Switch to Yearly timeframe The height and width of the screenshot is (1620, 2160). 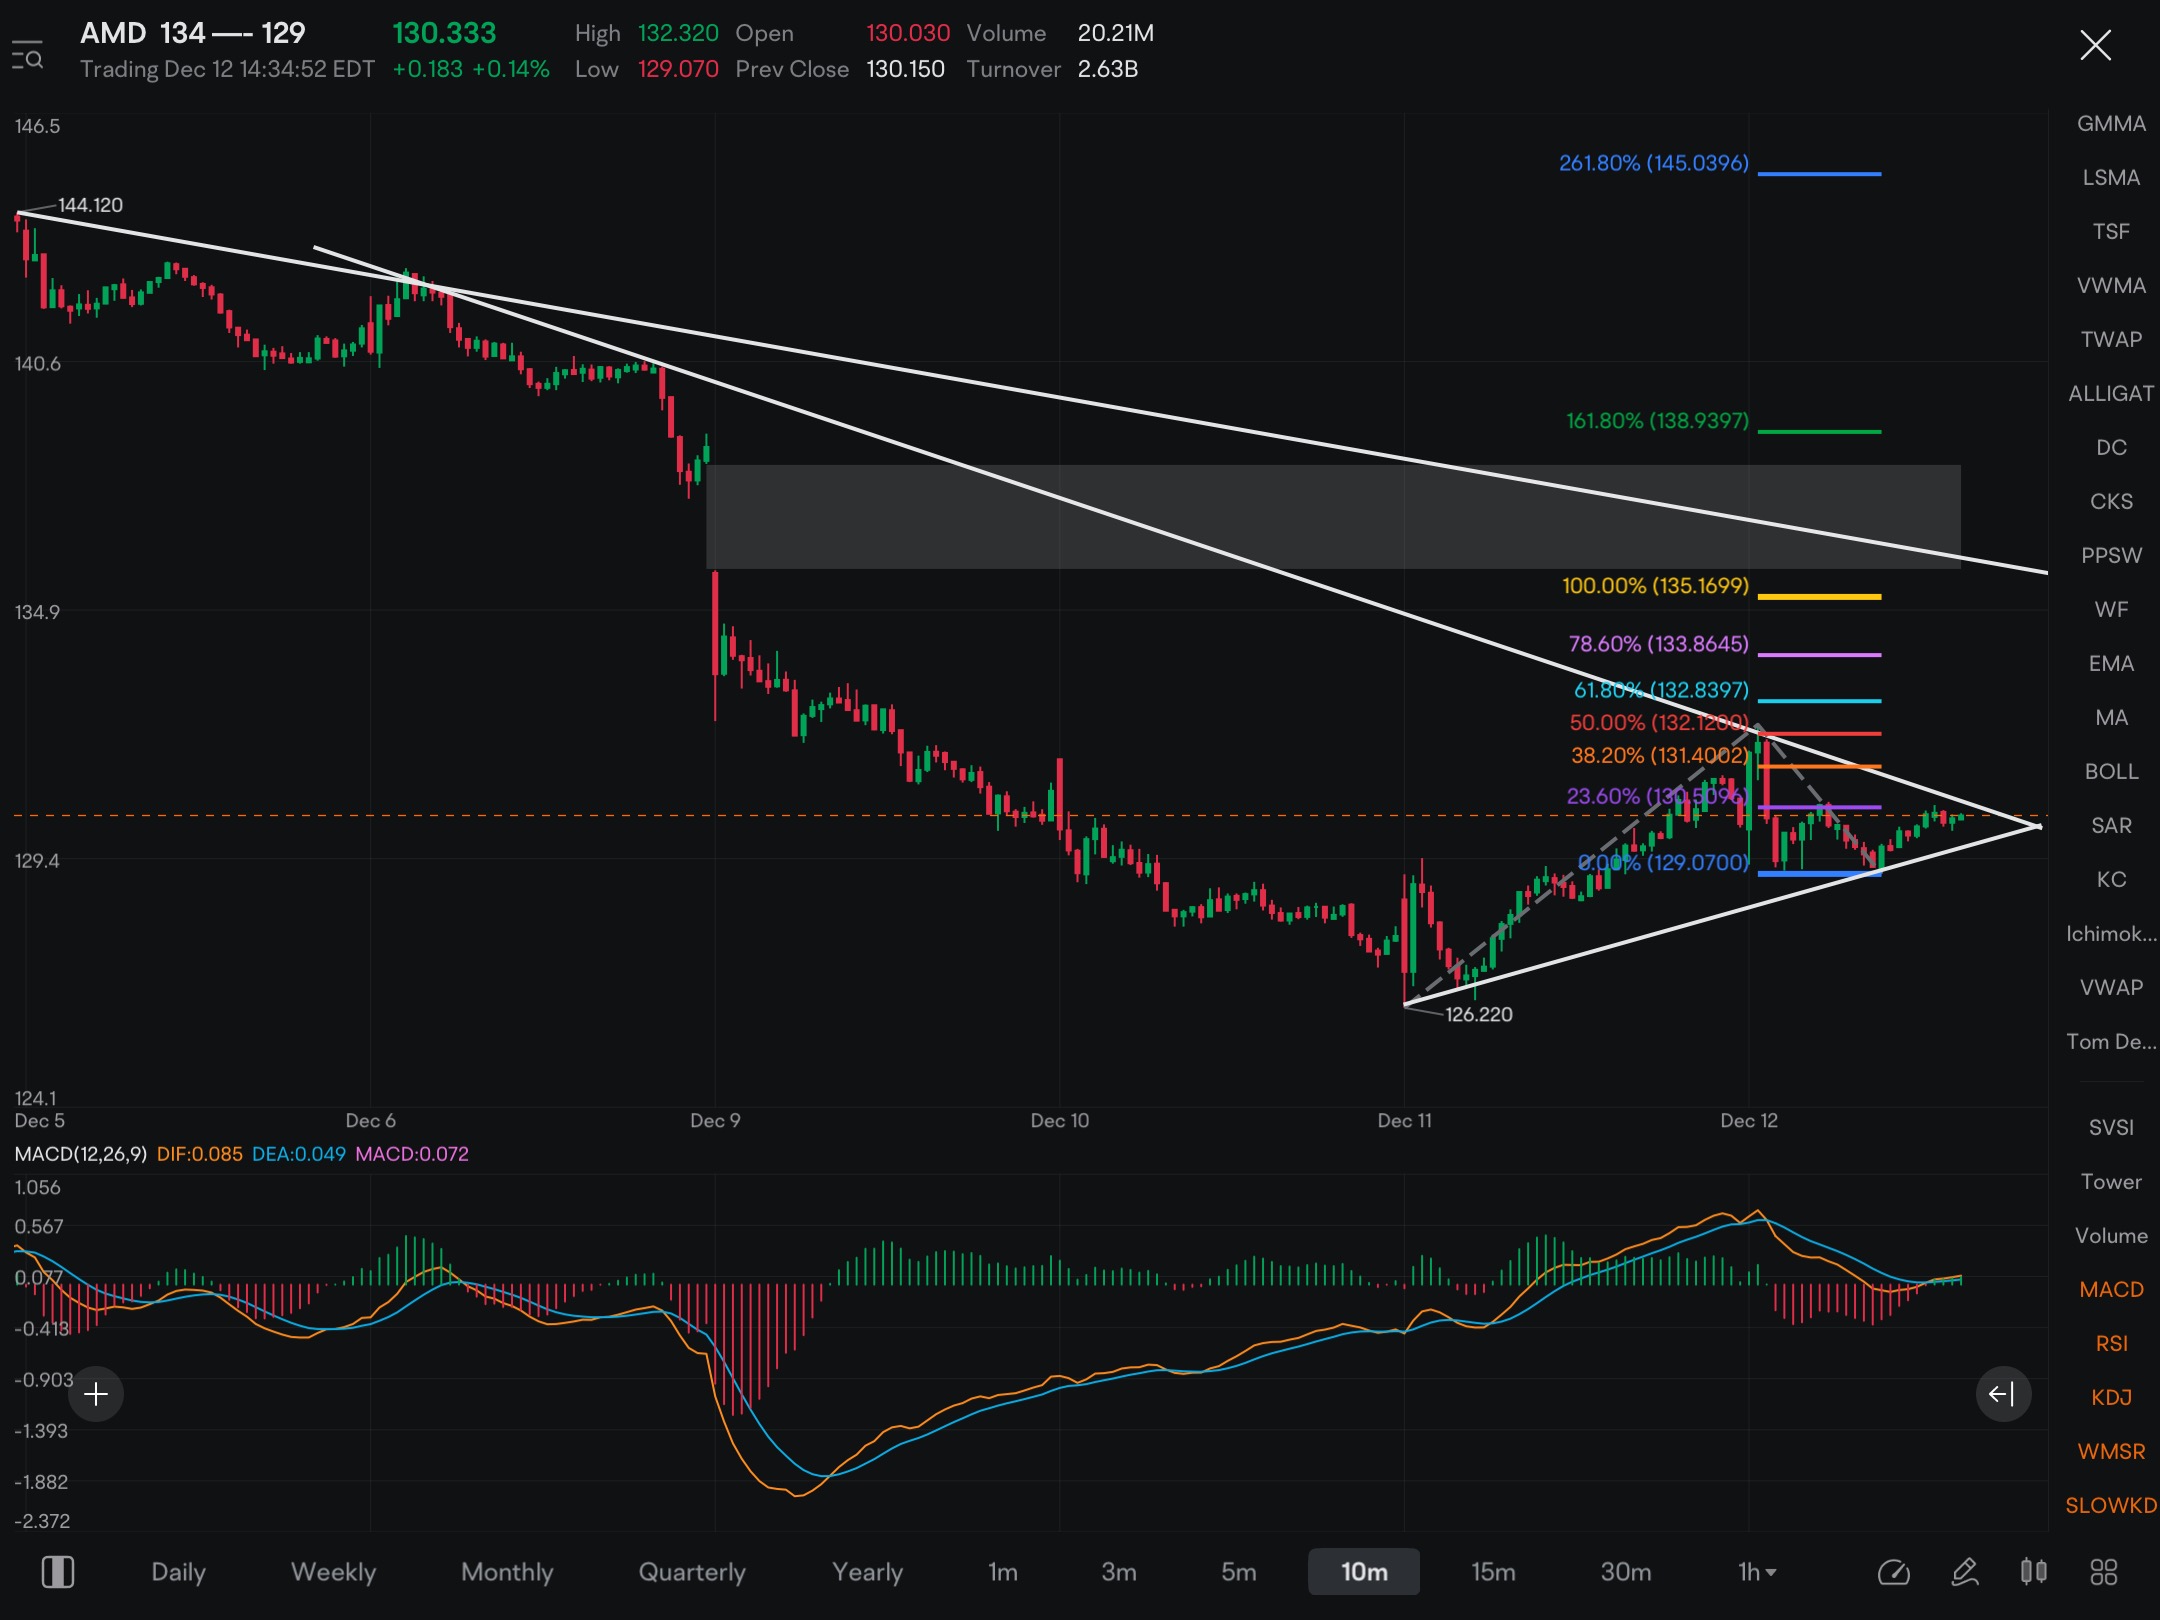tap(867, 1572)
